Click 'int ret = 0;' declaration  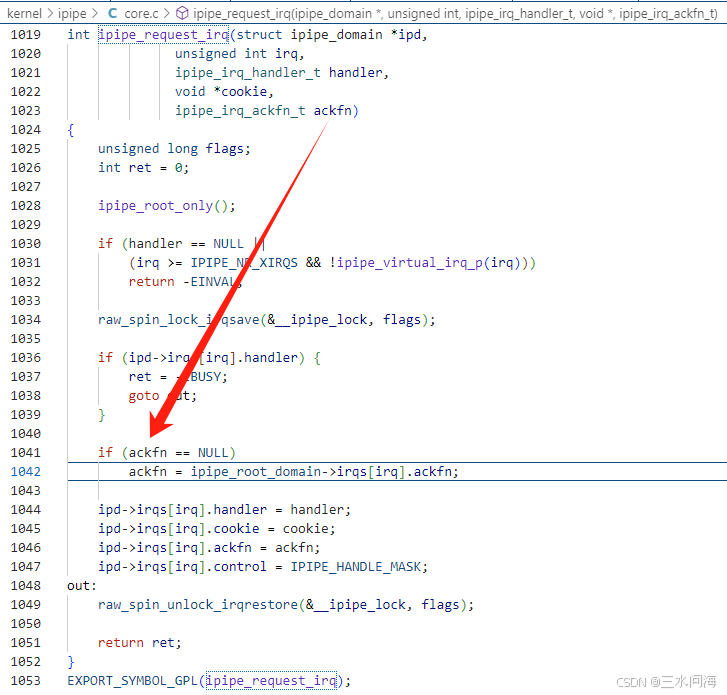[143, 168]
